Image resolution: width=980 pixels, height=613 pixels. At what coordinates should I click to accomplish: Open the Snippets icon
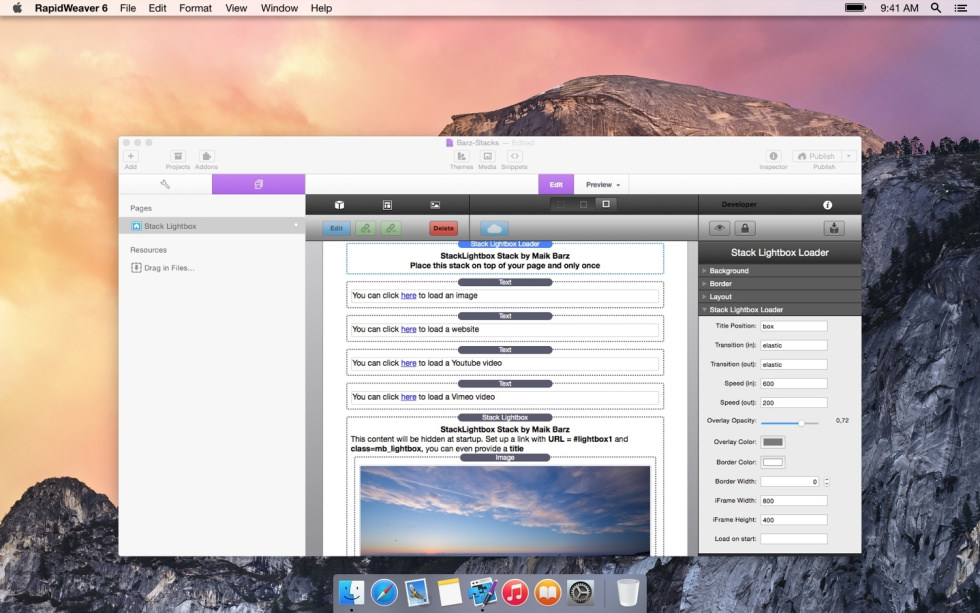[514, 156]
